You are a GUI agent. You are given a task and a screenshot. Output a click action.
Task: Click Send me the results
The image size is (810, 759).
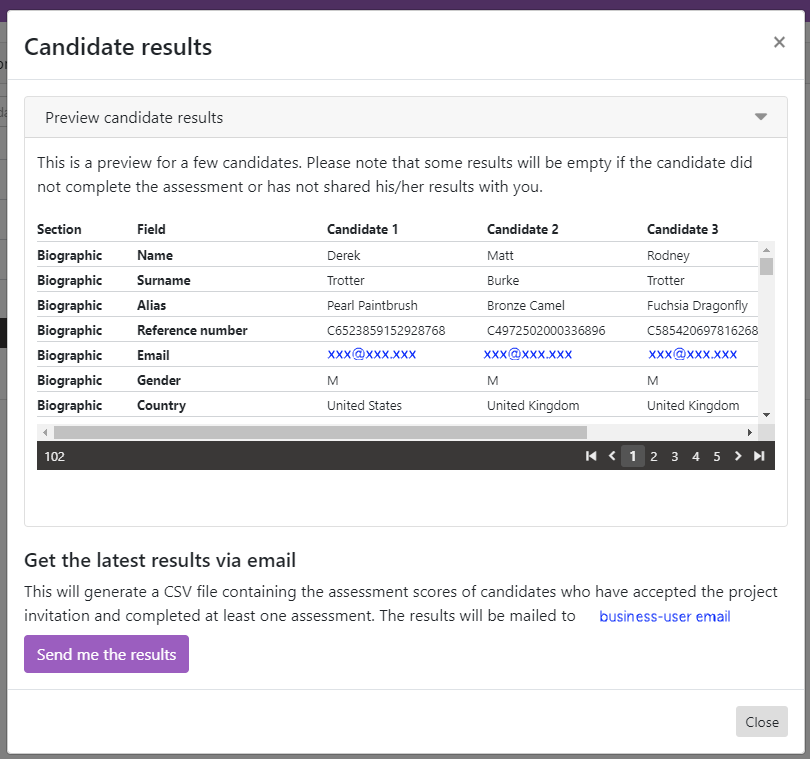pos(105,653)
